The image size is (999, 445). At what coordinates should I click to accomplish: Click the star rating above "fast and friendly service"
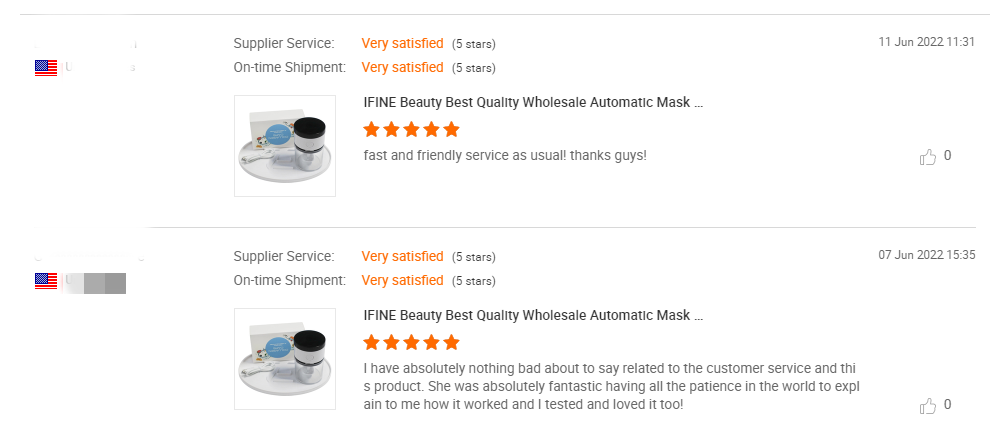(x=411, y=130)
